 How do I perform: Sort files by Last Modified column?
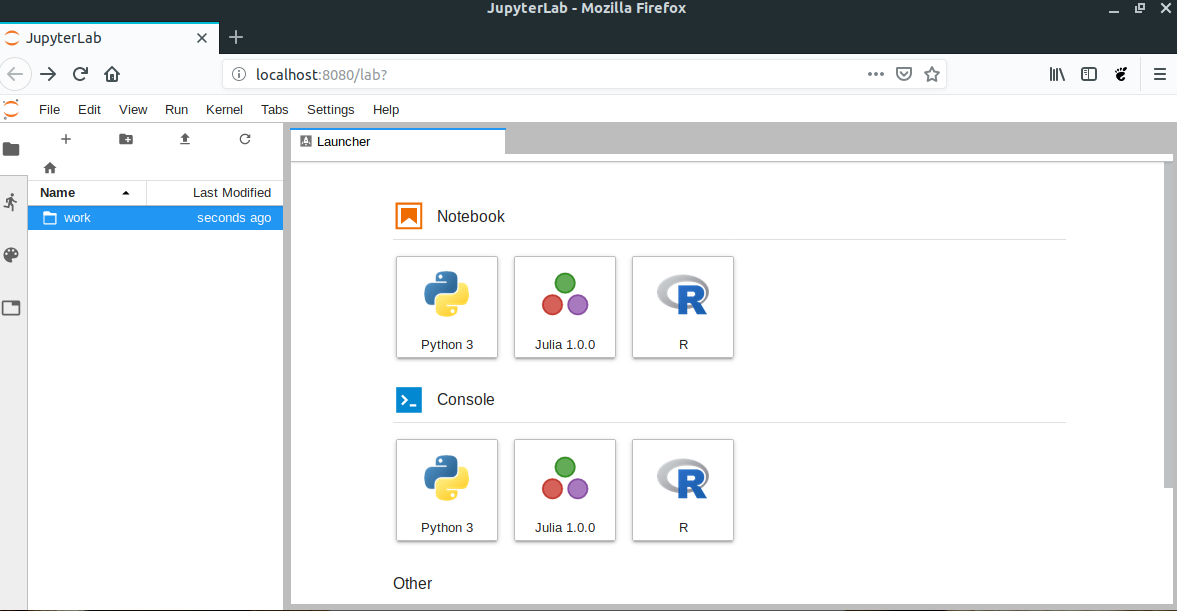point(215,193)
